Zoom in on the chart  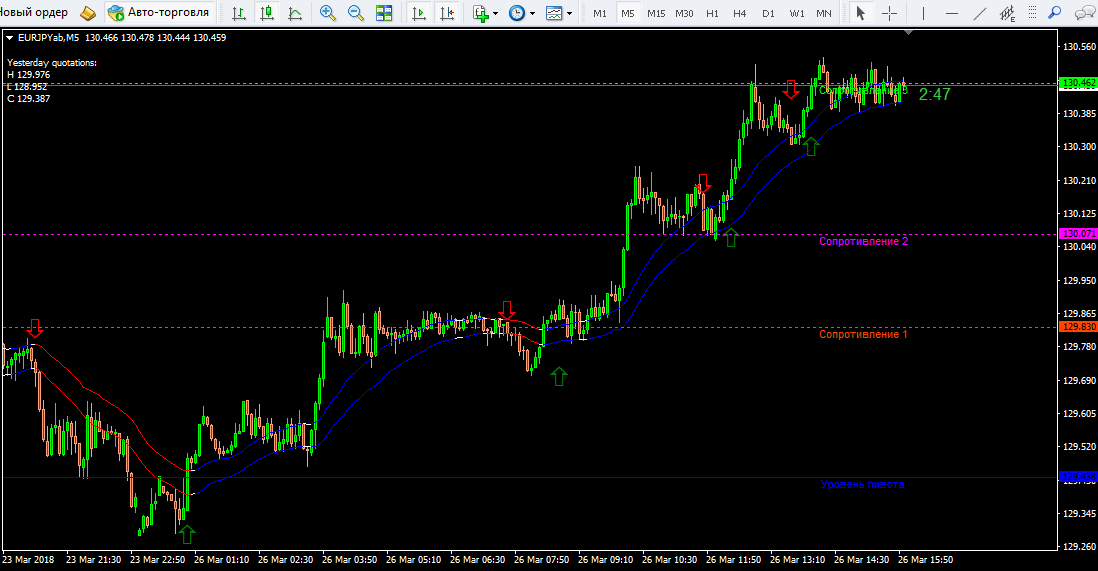pos(327,13)
